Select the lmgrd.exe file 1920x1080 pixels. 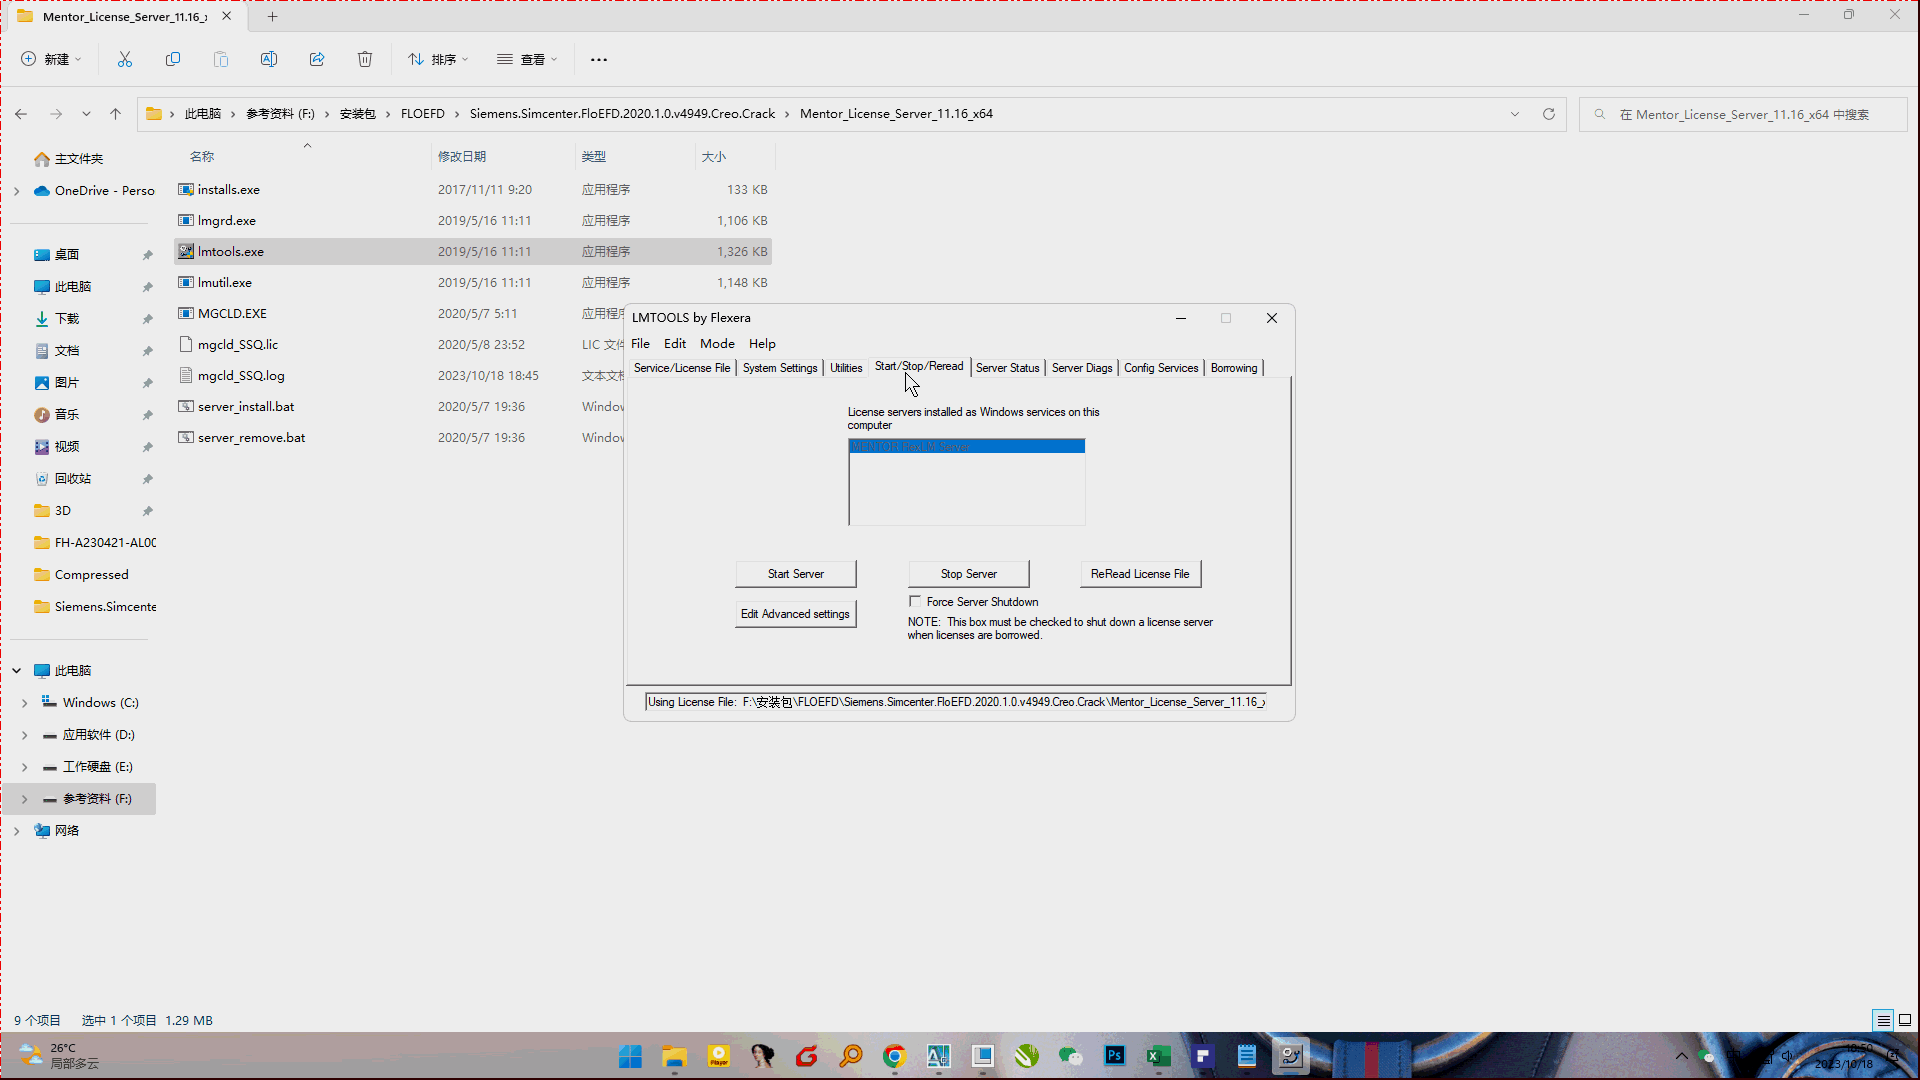474,221
